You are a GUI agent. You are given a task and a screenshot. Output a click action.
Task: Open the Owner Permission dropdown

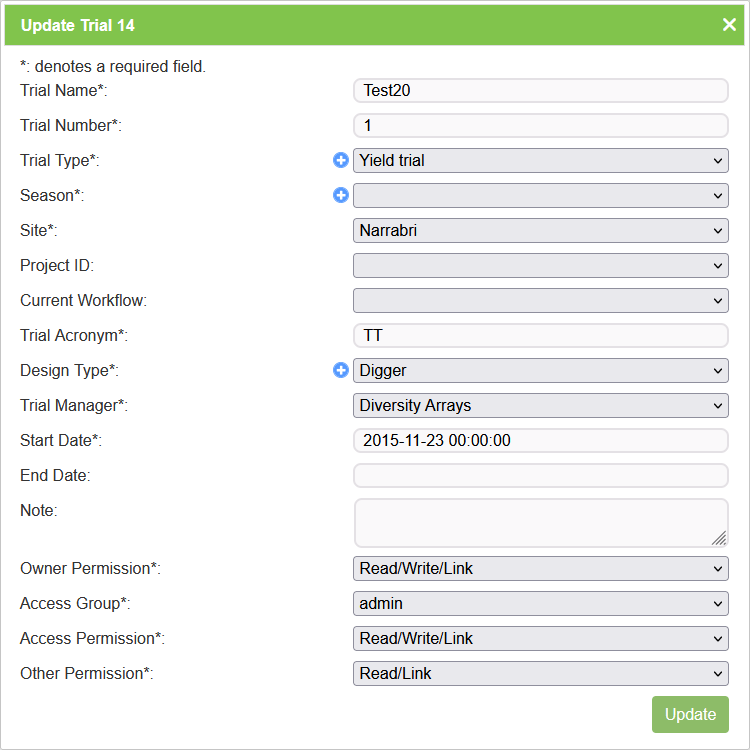pyautogui.click(x=540, y=568)
